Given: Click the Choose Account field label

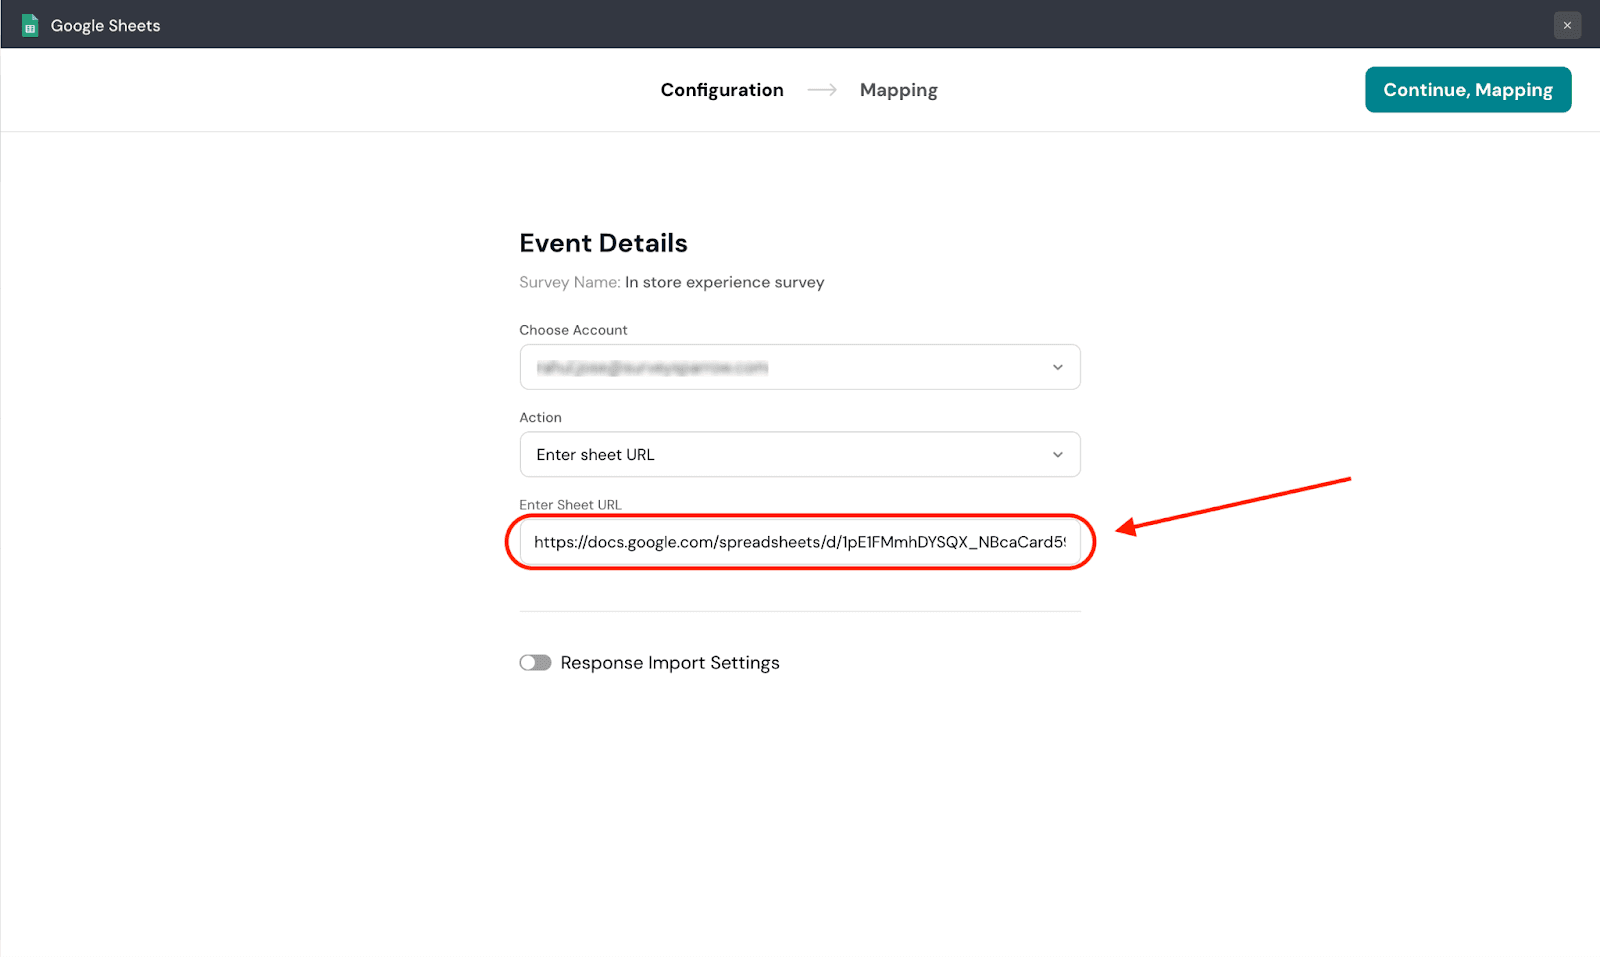Looking at the screenshot, I should coord(573,330).
